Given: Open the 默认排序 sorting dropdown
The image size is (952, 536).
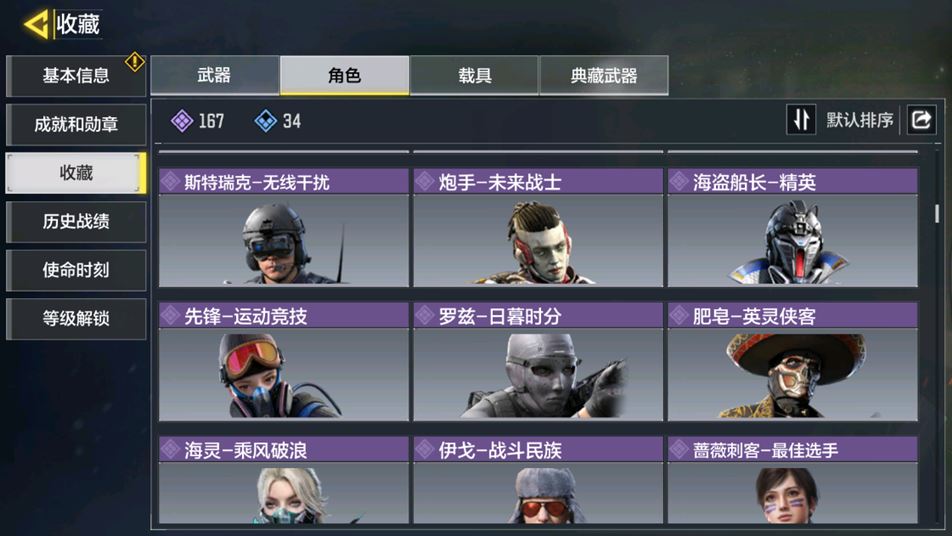Looking at the screenshot, I should pos(859,120).
